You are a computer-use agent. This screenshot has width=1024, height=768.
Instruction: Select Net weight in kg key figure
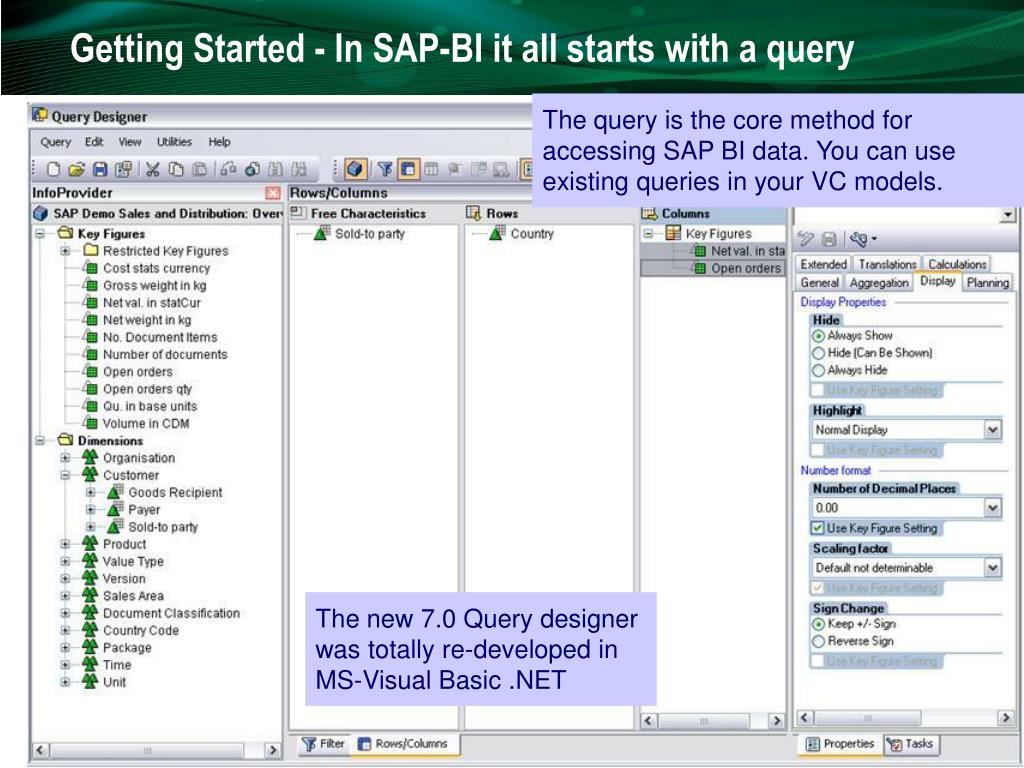point(147,320)
